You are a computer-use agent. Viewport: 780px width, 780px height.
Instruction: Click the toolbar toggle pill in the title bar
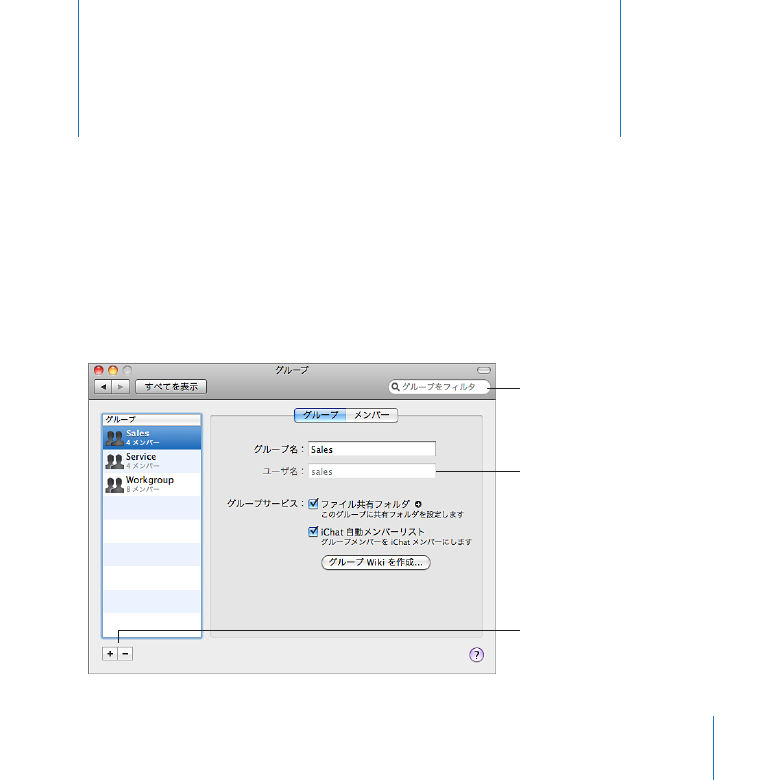point(484,370)
